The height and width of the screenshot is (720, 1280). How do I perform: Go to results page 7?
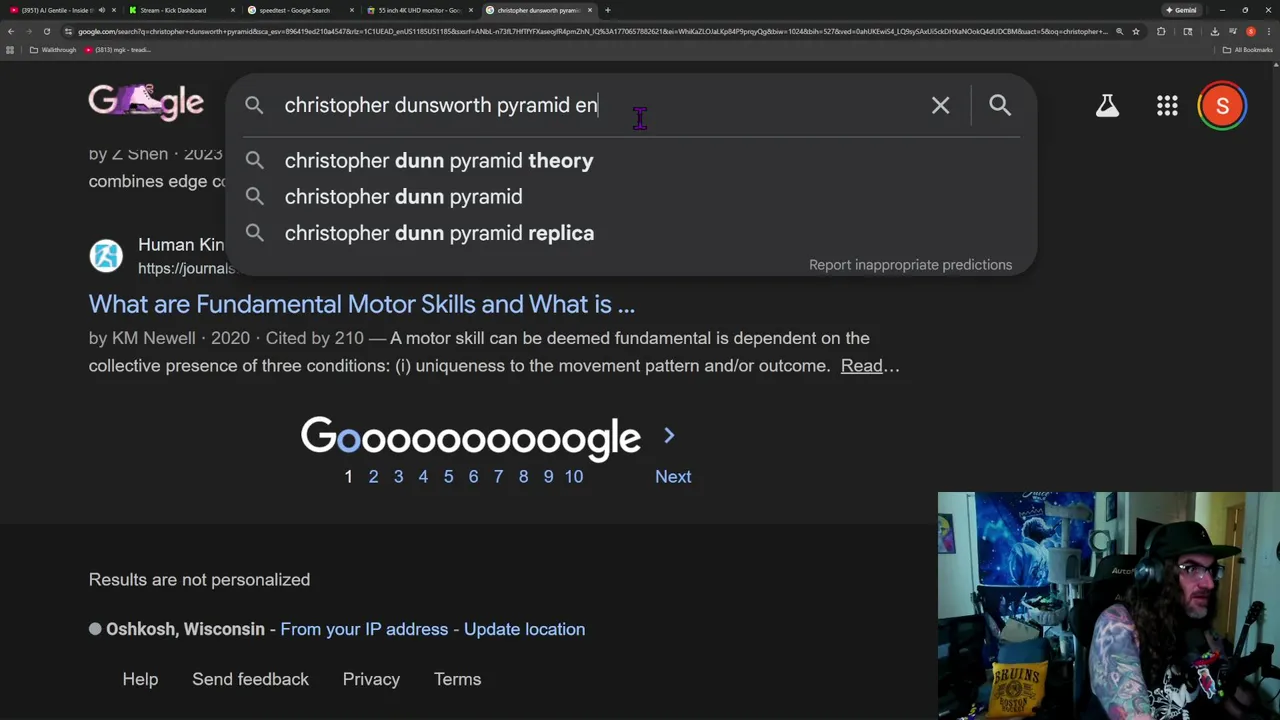pos(498,477)
